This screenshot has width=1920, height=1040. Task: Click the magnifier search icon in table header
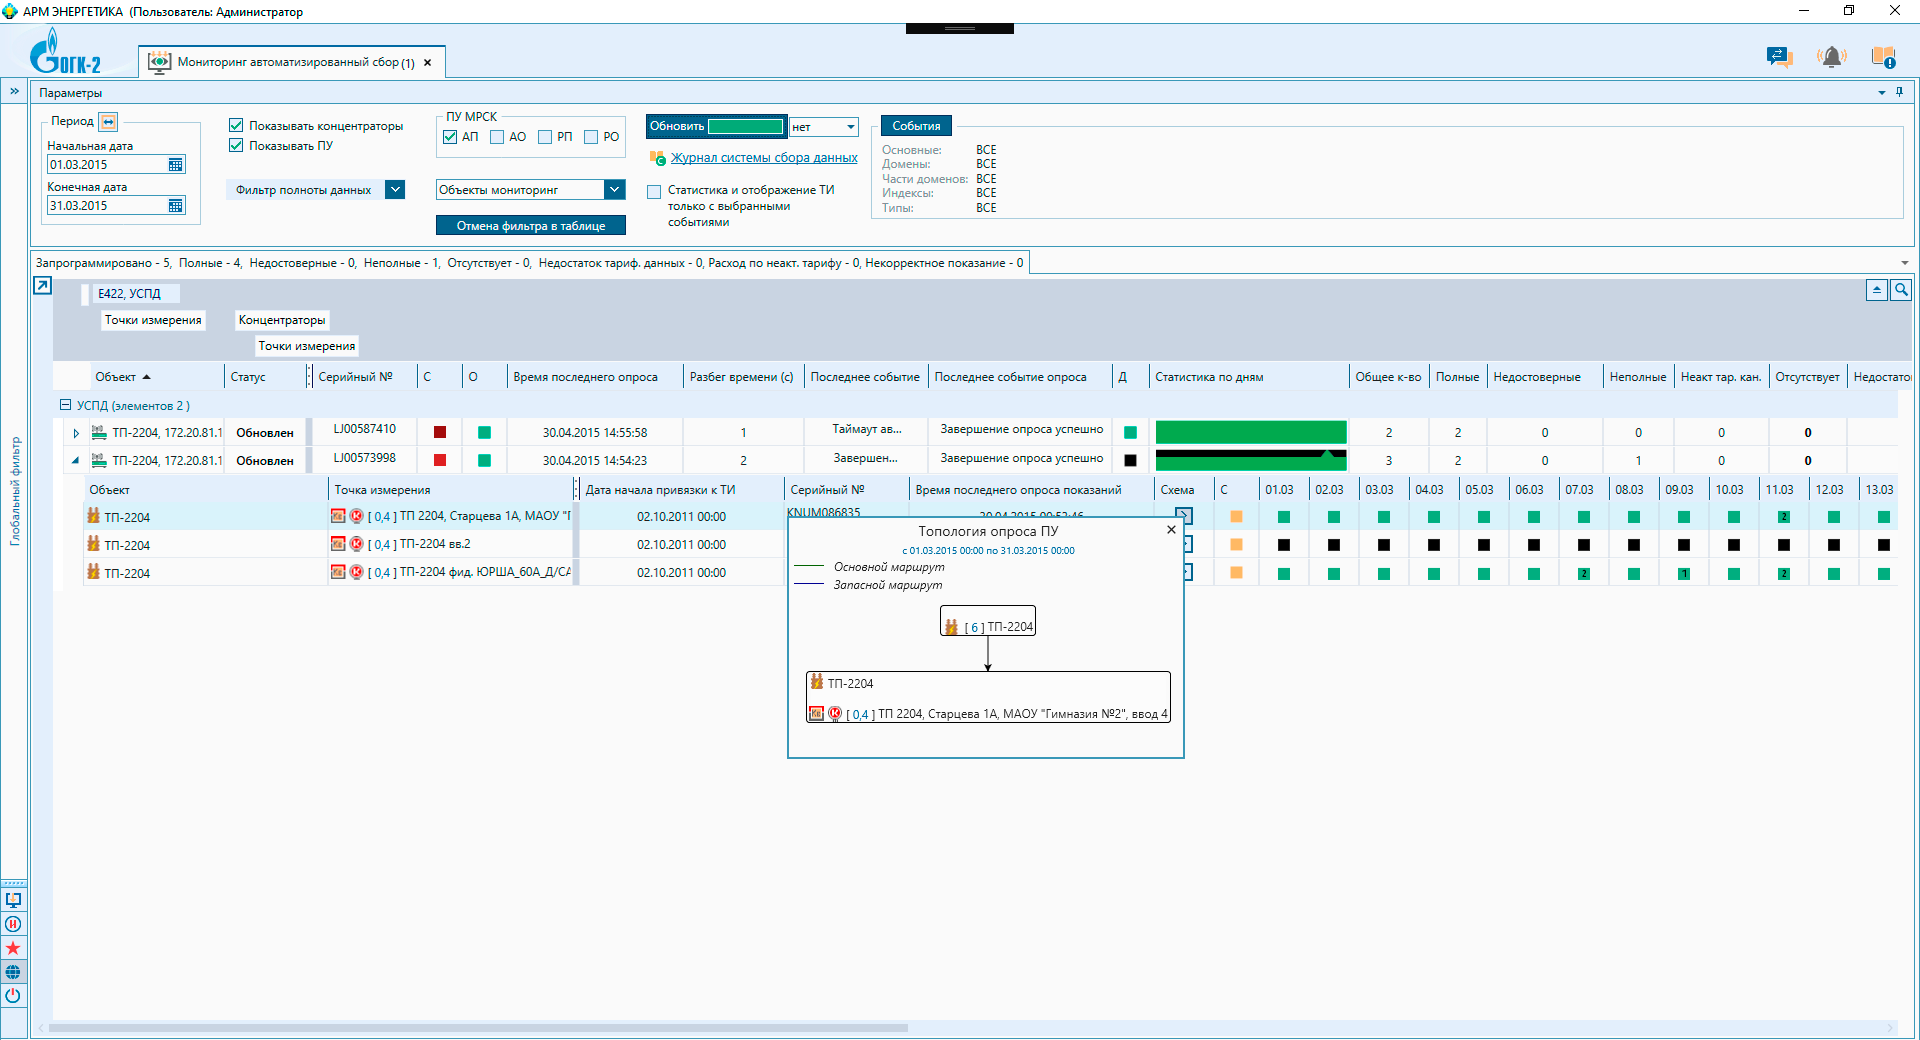click(x=1900, y=290)
